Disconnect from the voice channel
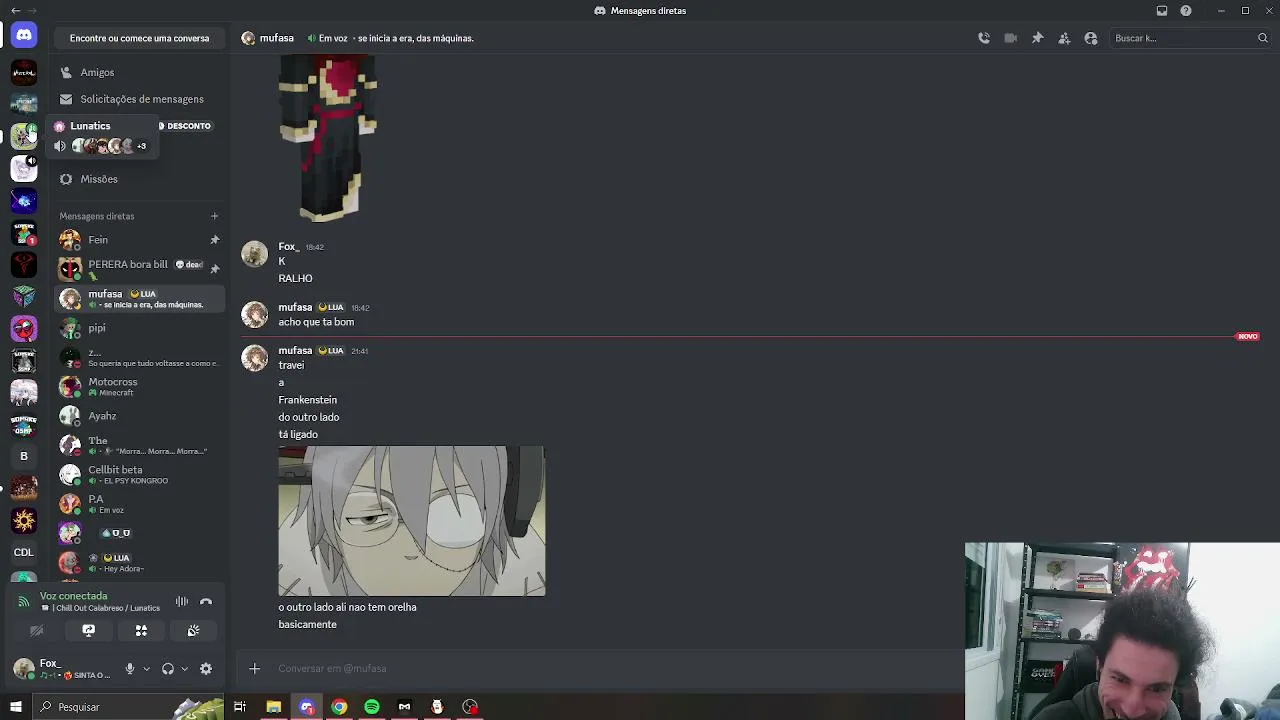 206,602
